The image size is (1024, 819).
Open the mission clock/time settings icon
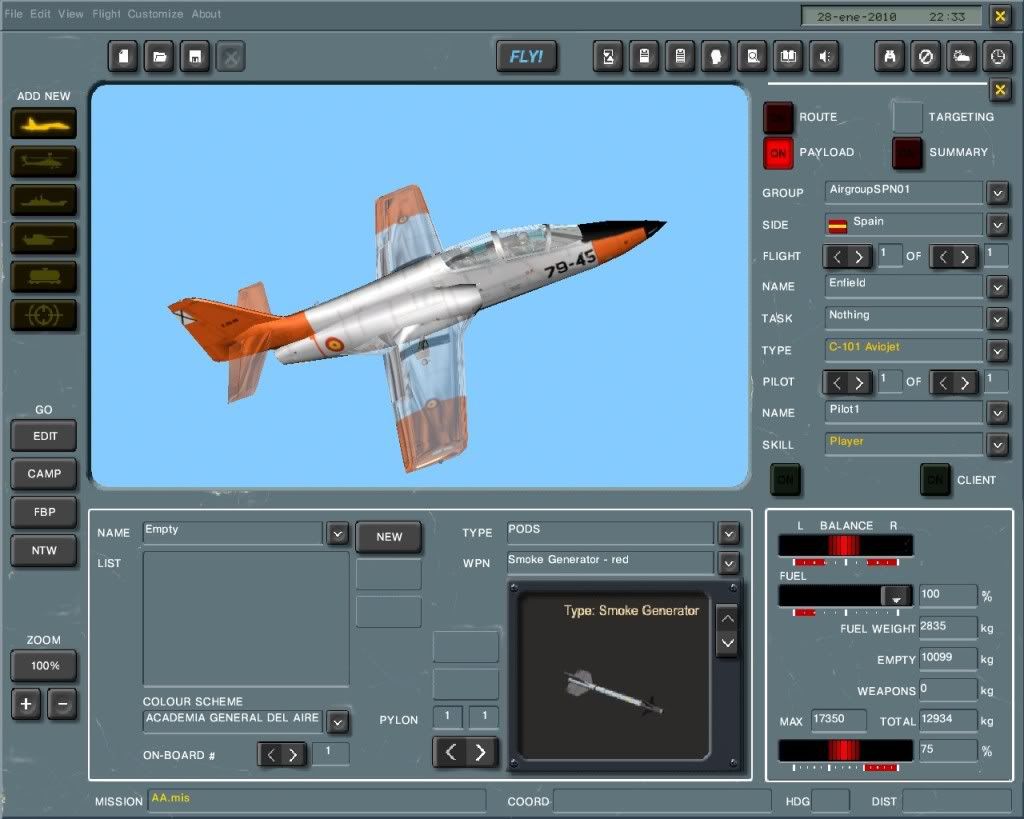pyautogui.click(x=997, y=57)
